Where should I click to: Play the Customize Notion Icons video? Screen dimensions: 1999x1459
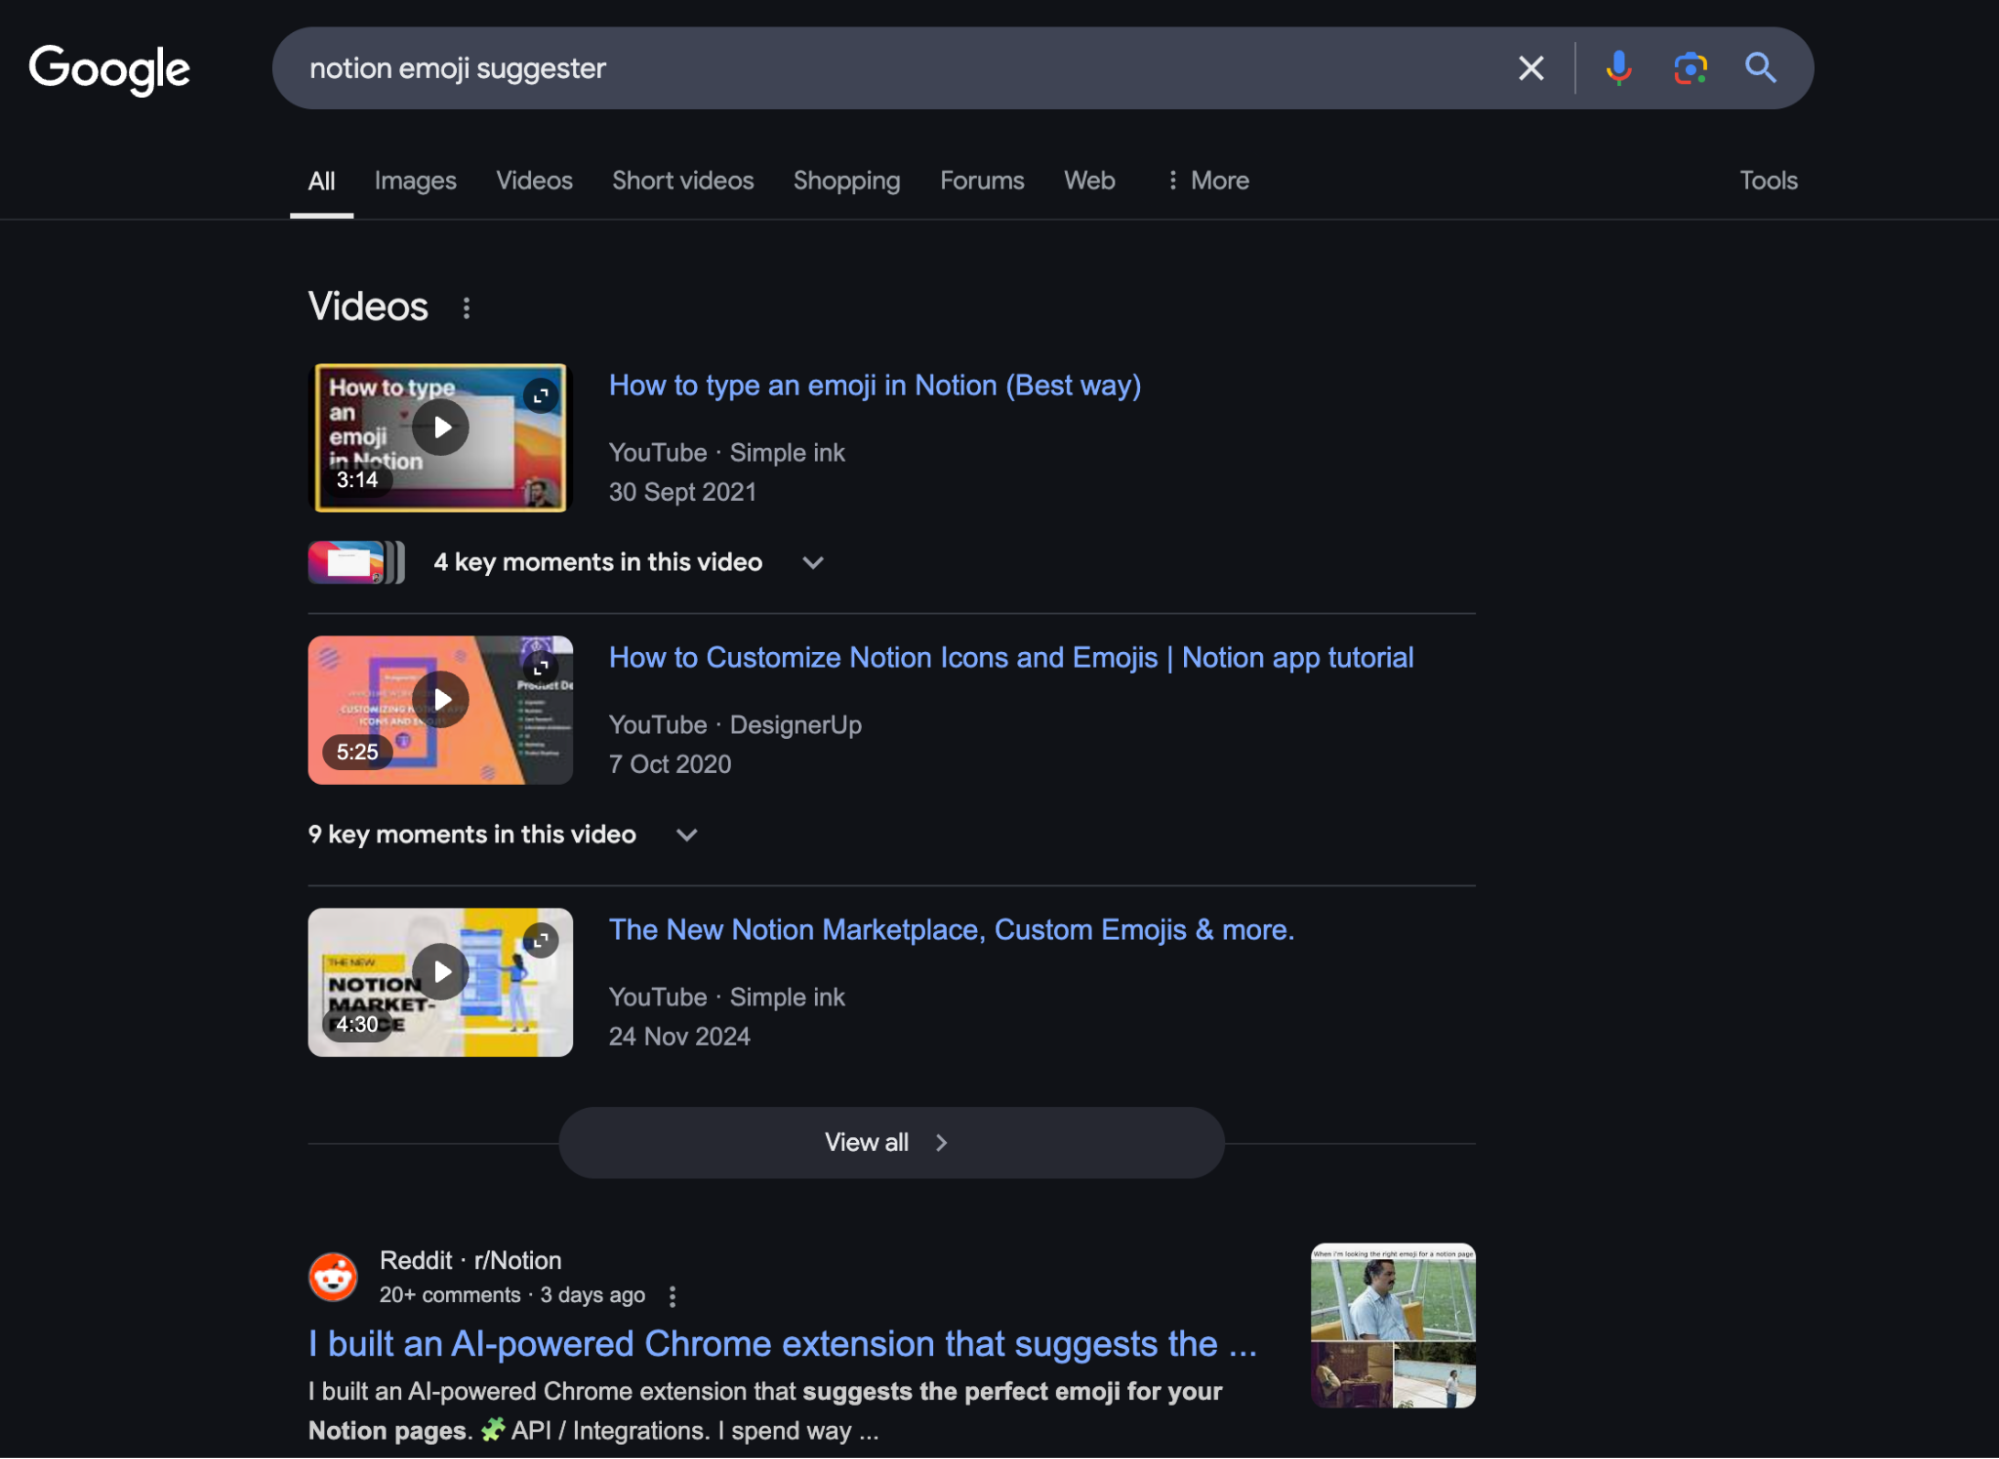[441, 700]
